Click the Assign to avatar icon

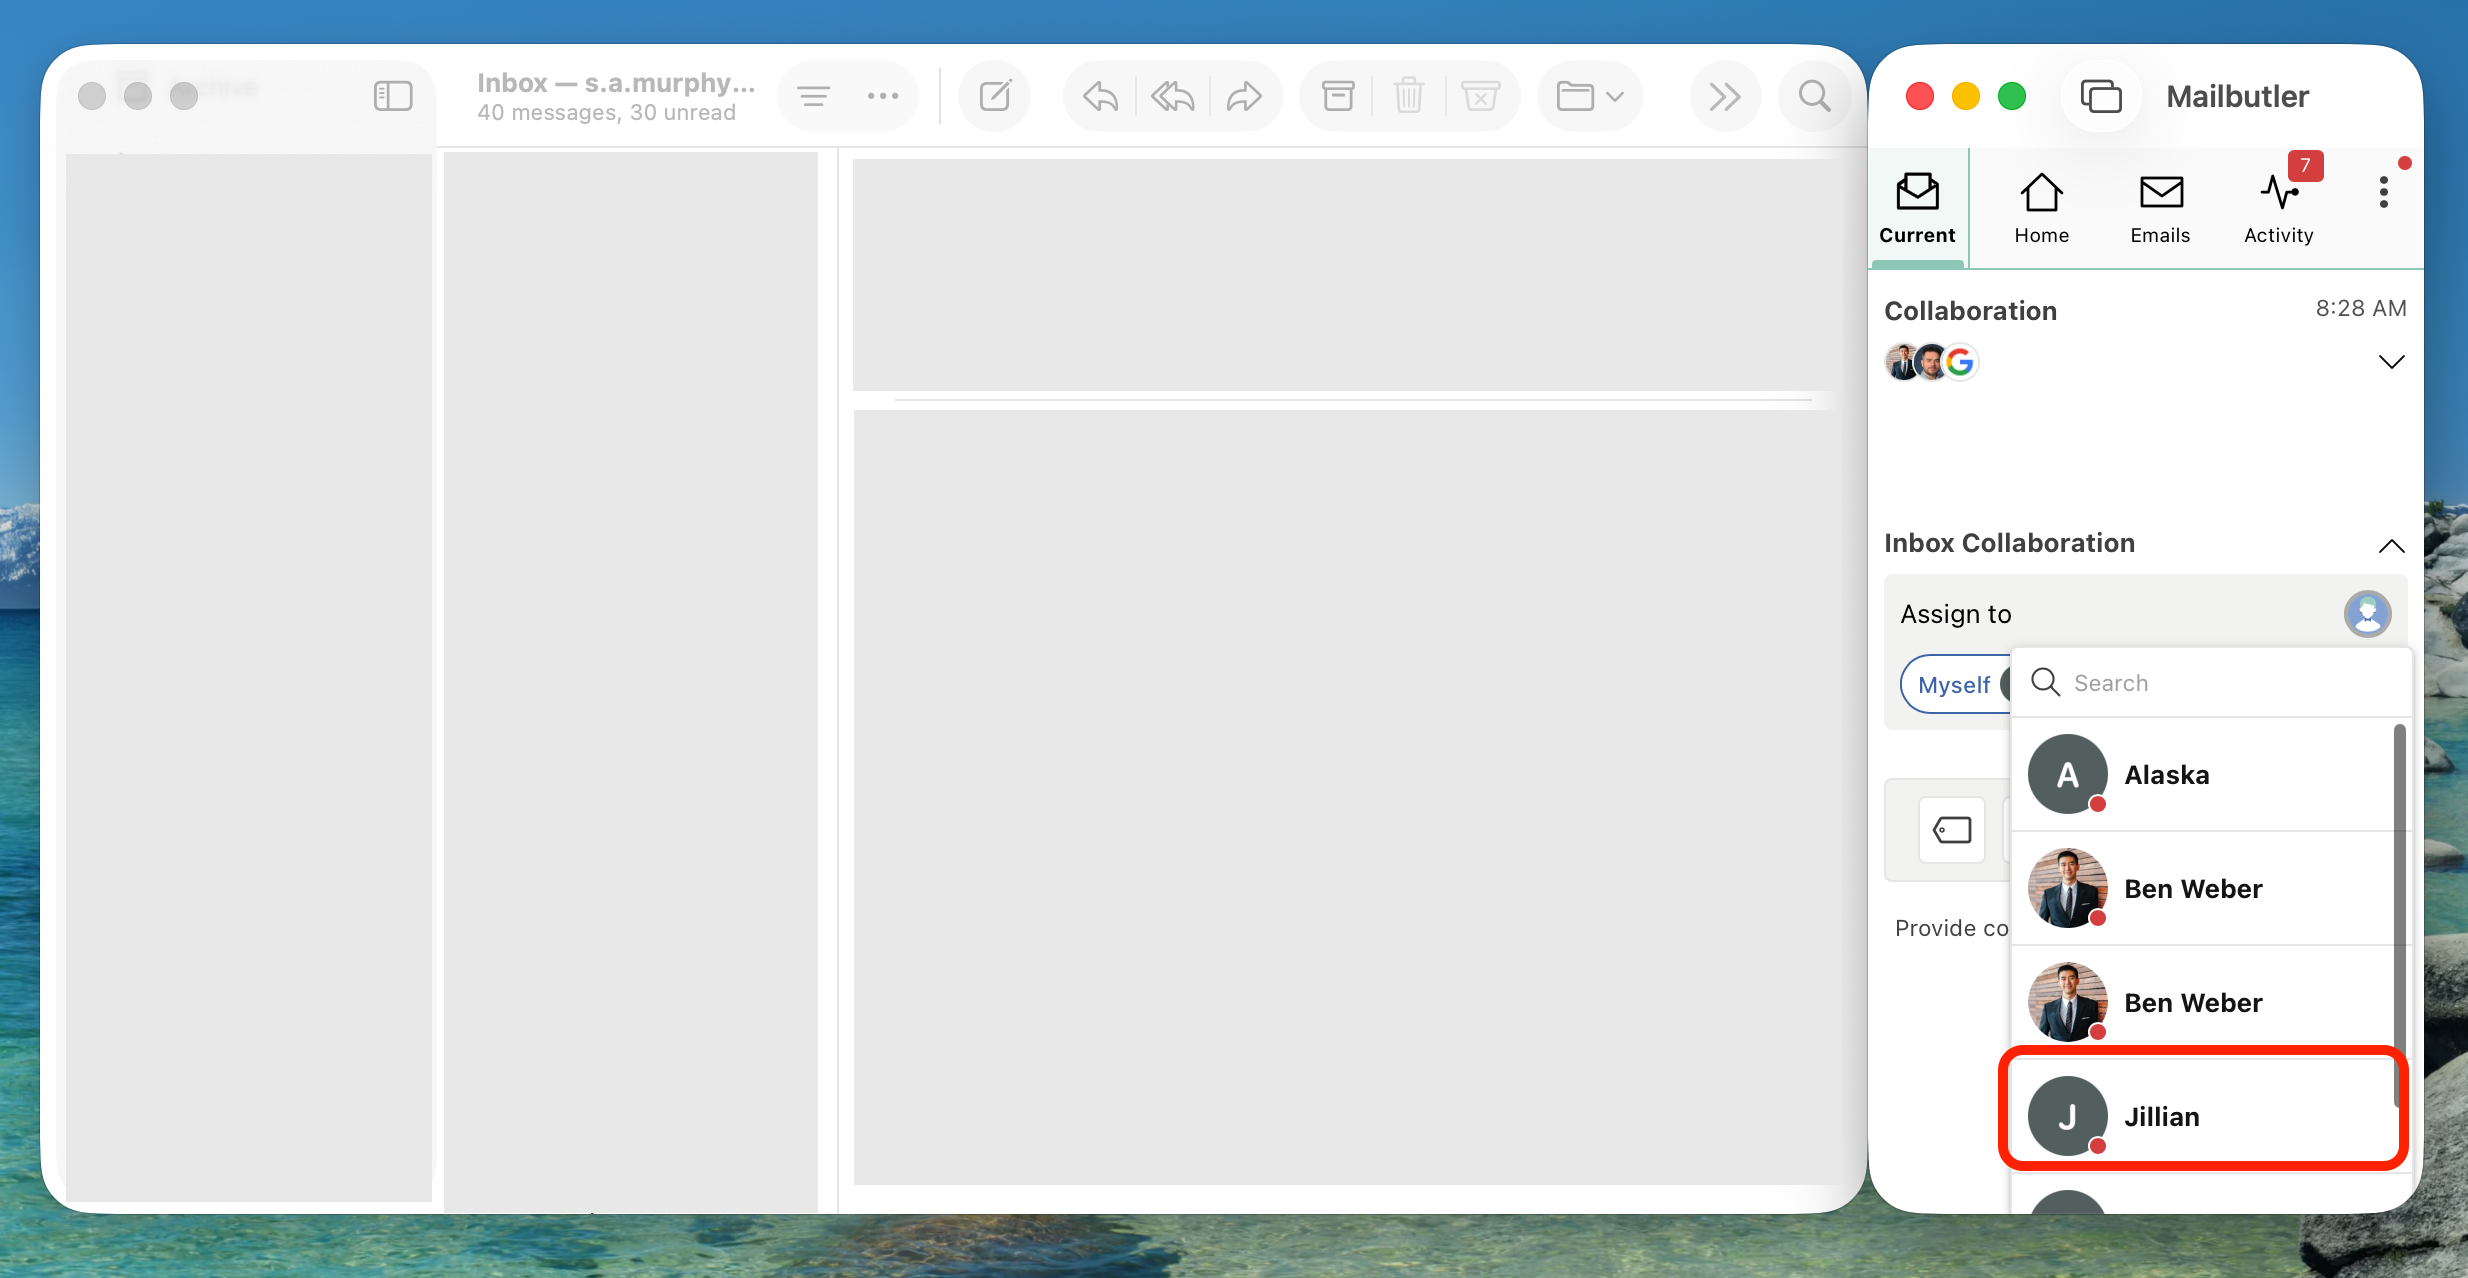tap(2367, 614)
